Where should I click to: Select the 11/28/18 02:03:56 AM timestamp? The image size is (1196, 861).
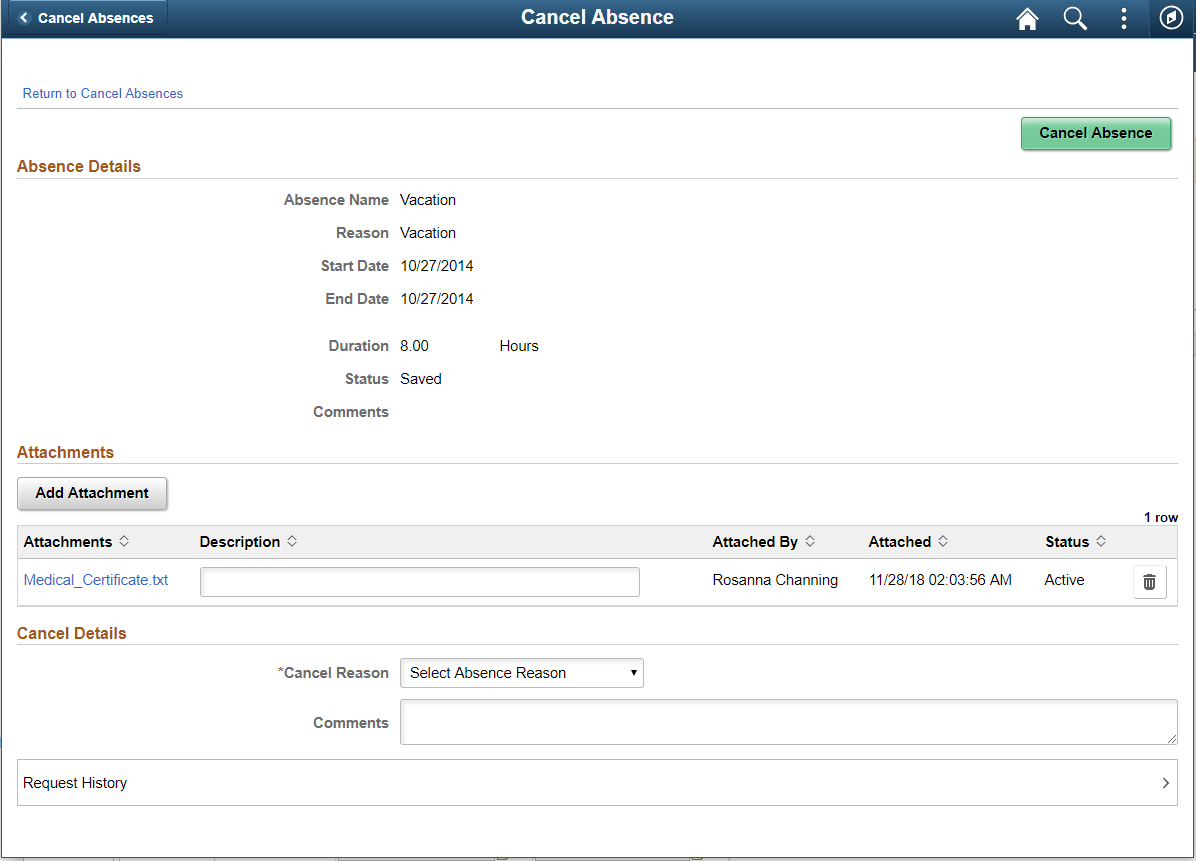coord(940,580)
